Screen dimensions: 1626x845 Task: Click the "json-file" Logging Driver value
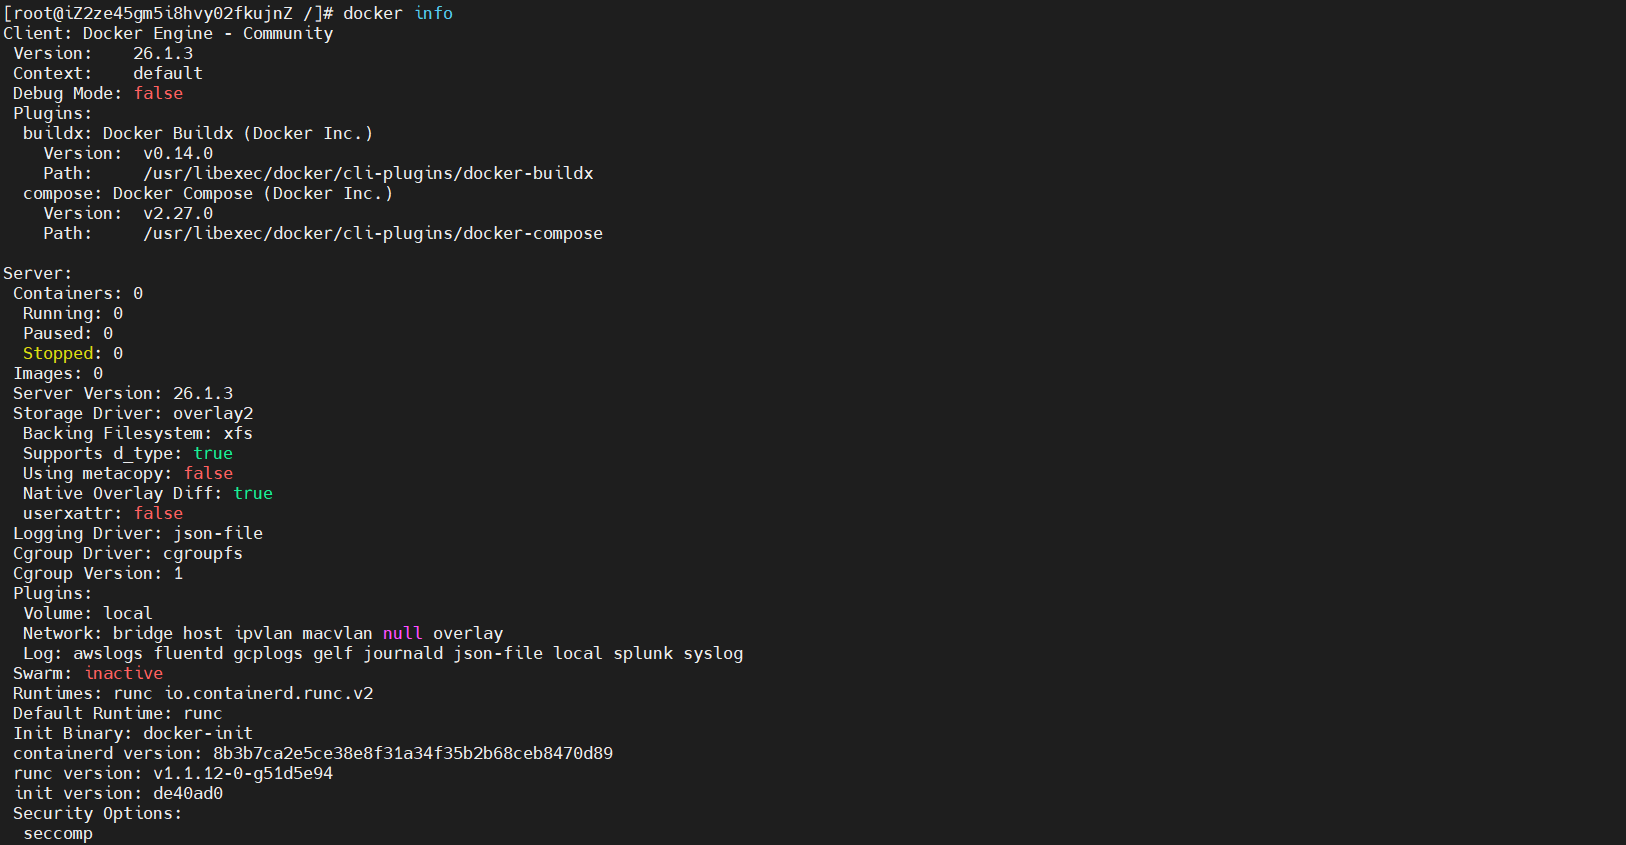pos(218,533)
